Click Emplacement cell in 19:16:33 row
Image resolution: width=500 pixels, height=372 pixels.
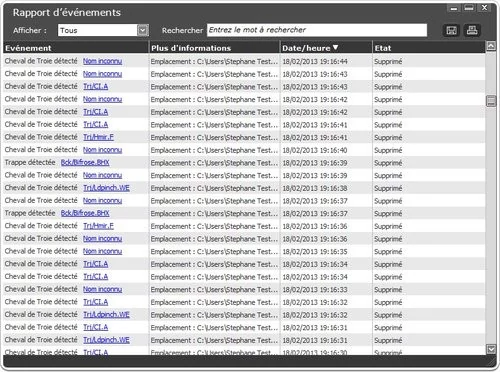coord(214,289)
